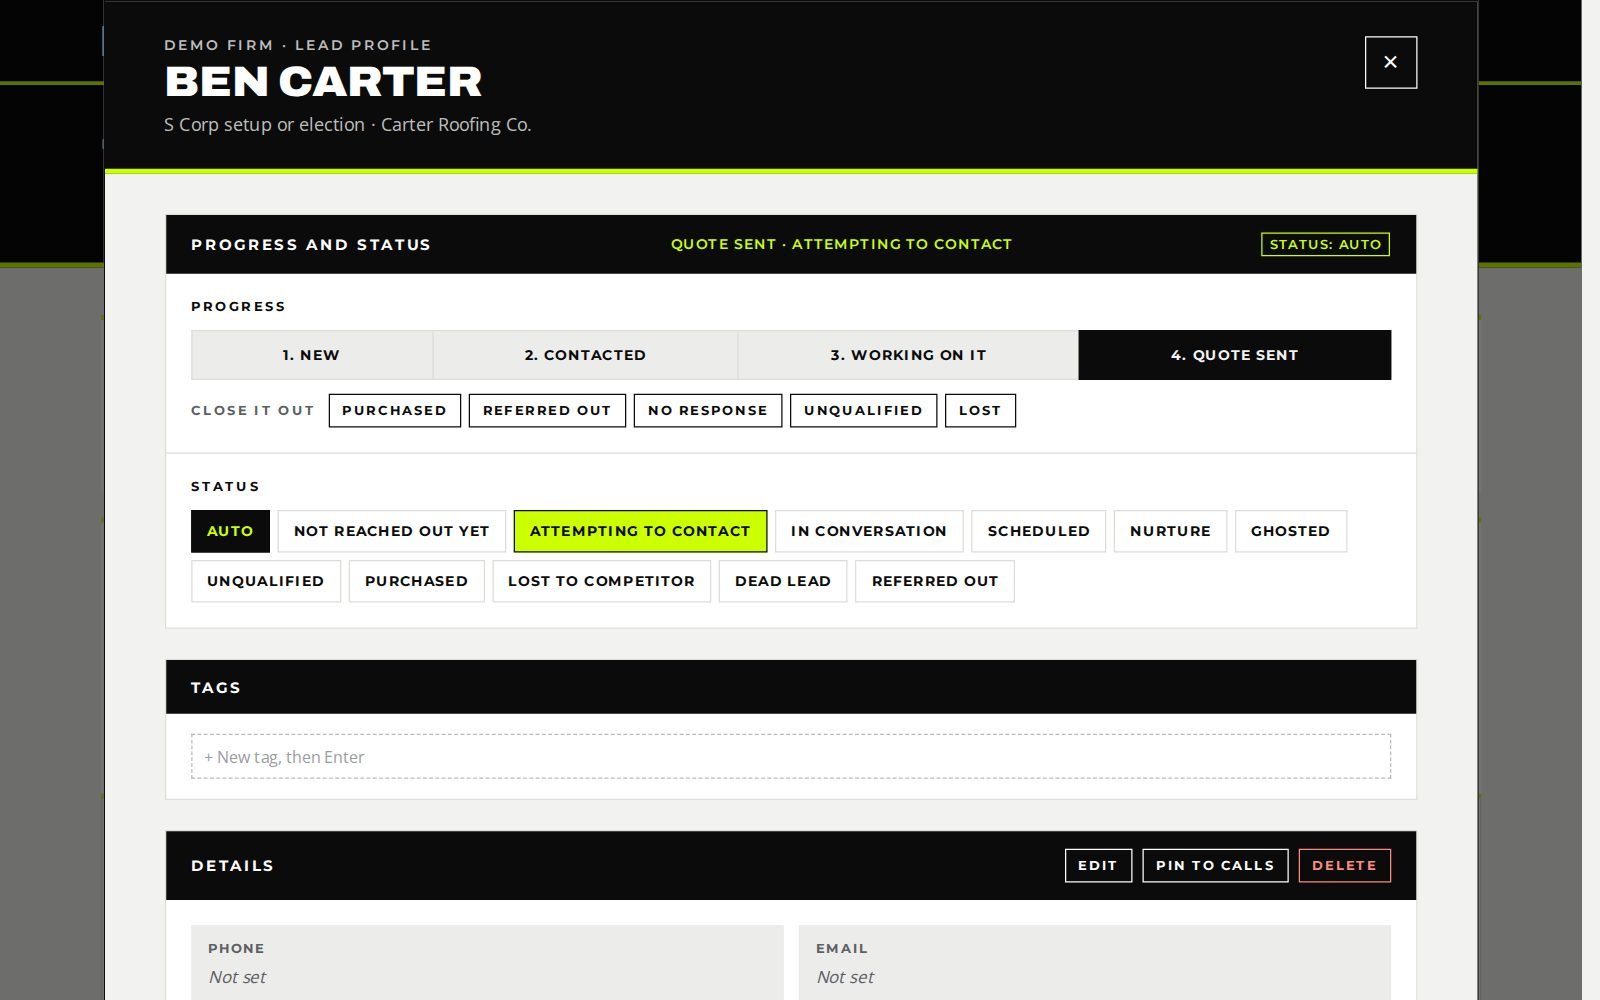Close the Ben Carter lead profile
Viewport: 1600px width, 1000px height.
click(1390, 62)
